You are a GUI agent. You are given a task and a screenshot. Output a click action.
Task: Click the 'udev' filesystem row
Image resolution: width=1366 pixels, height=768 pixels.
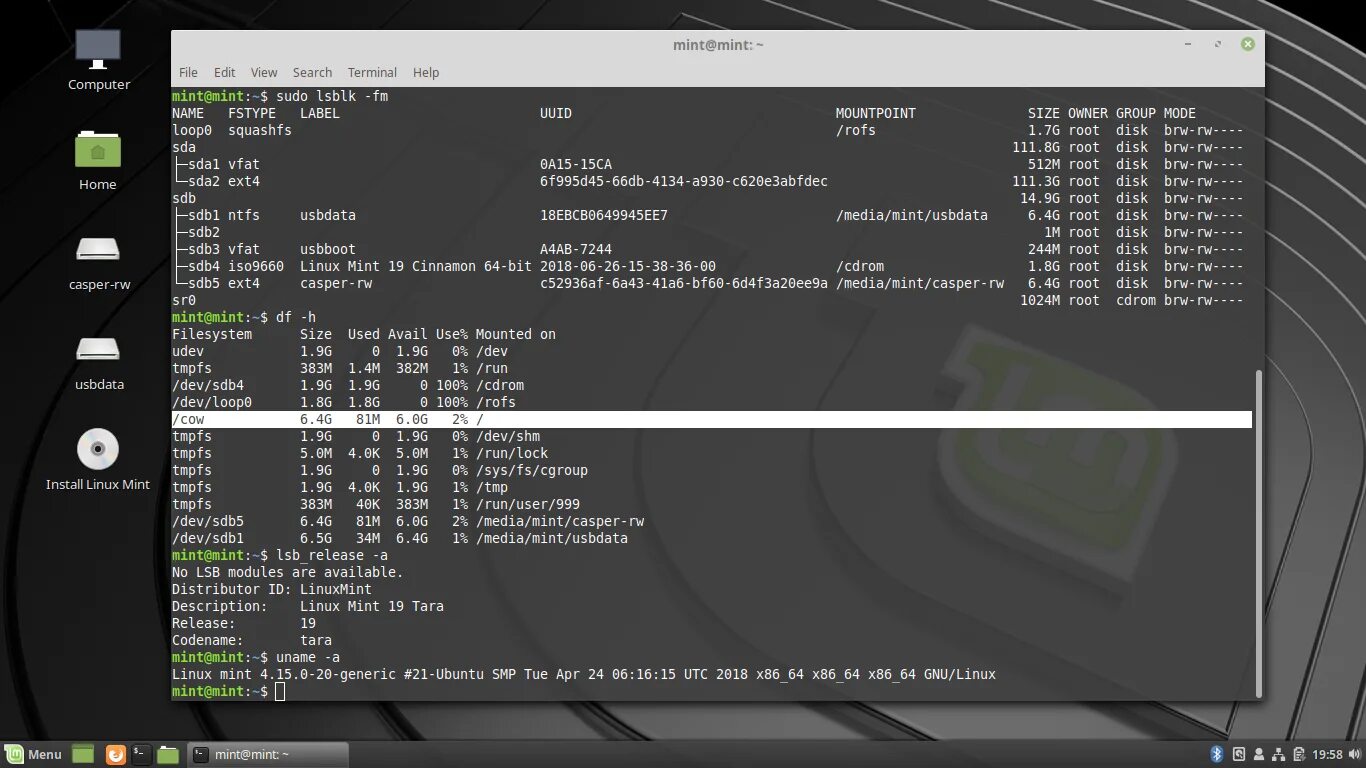tap(340, 351)
